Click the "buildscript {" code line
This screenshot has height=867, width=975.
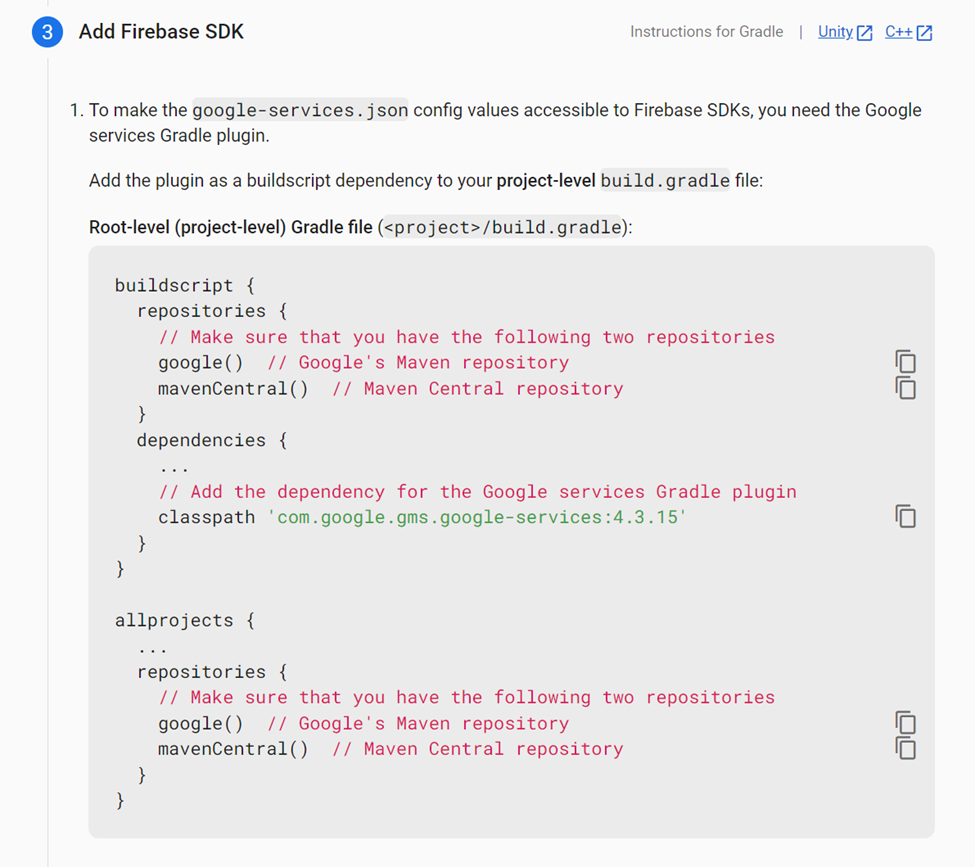[x=185, y=285]
